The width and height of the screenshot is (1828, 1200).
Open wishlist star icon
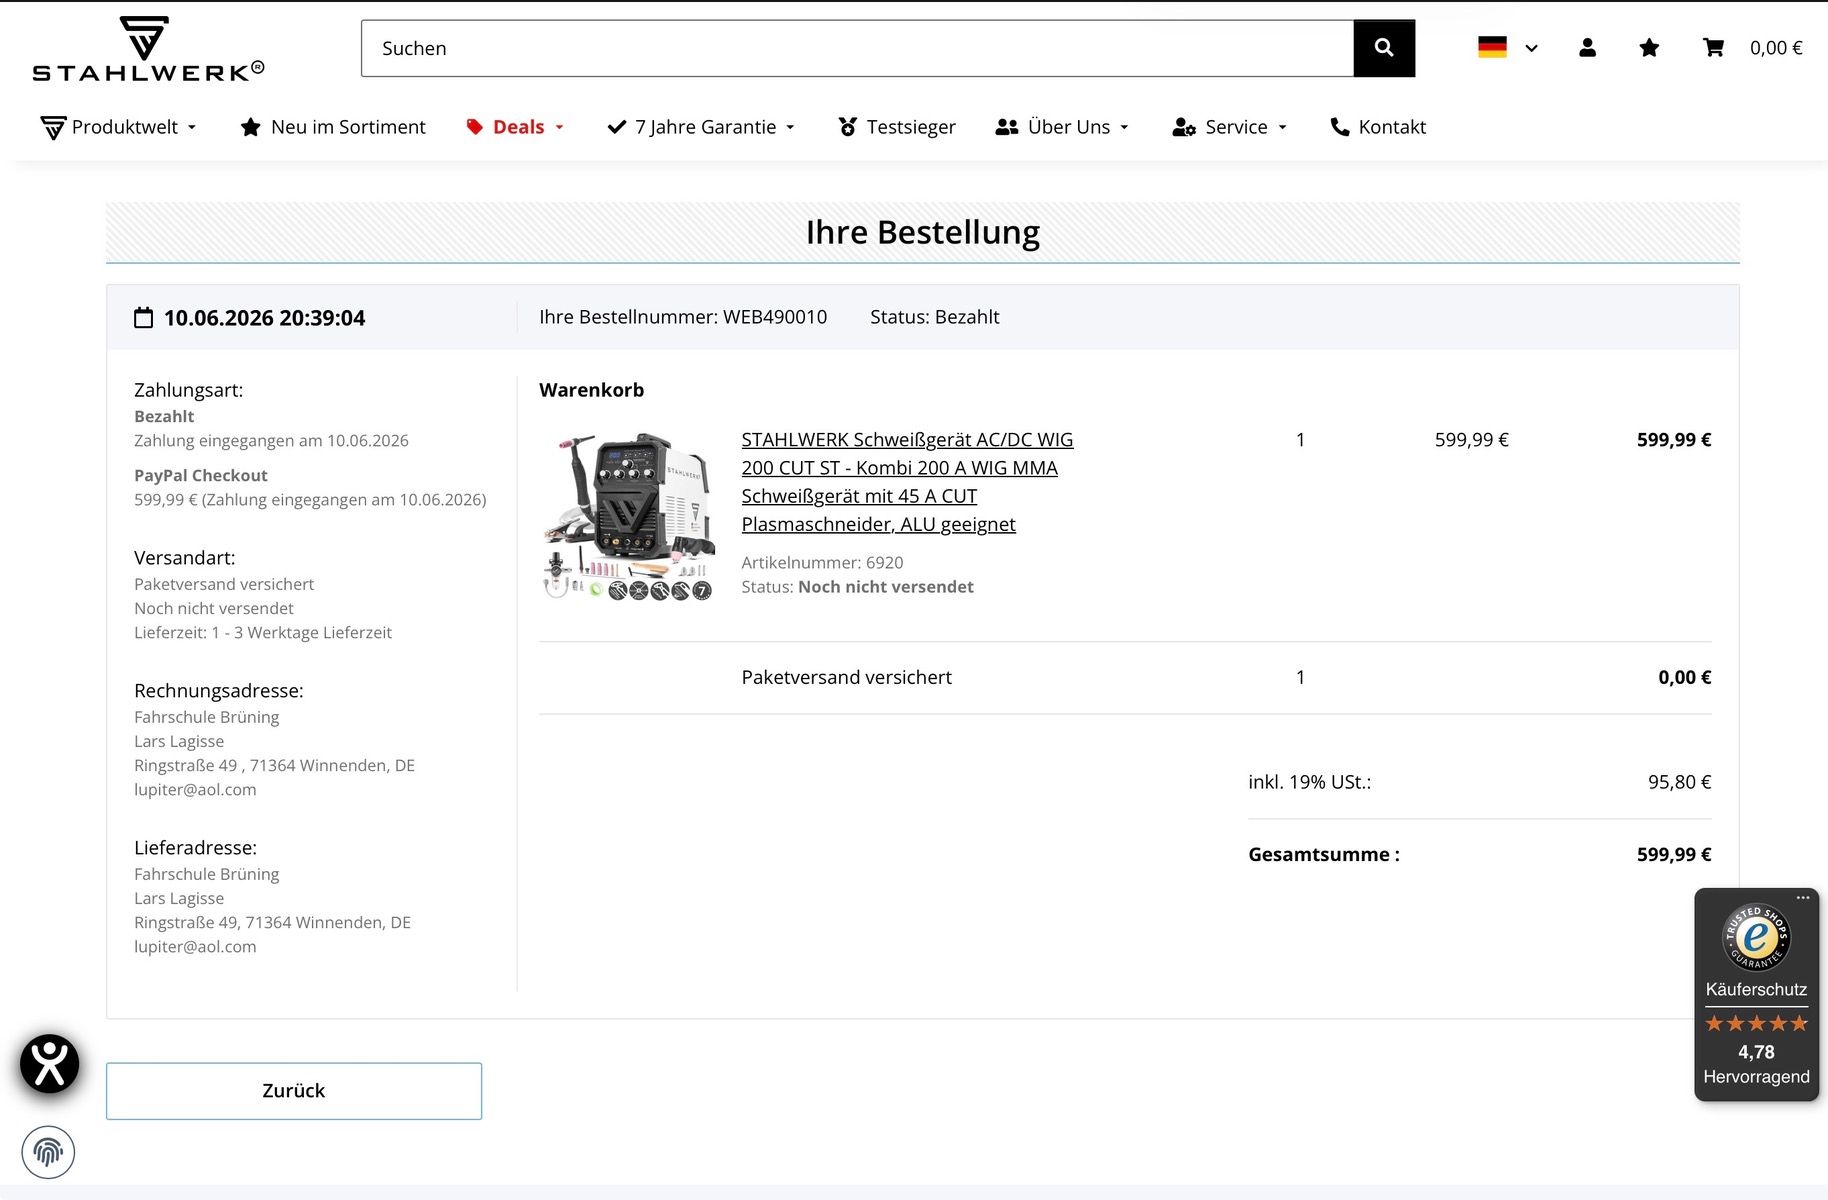coord(1649,48)
